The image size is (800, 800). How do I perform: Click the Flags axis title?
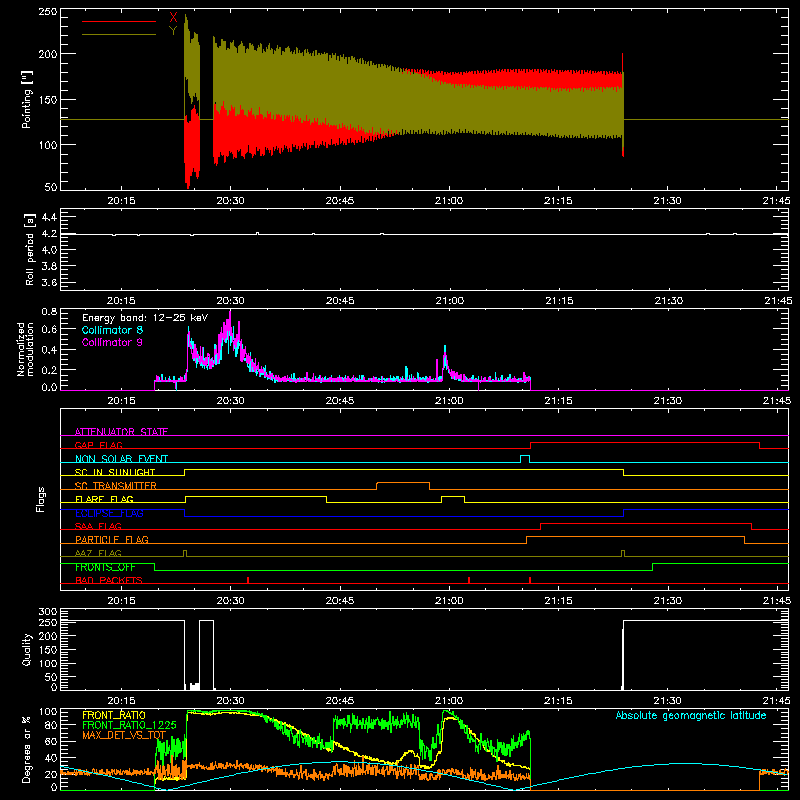point(41,499)
